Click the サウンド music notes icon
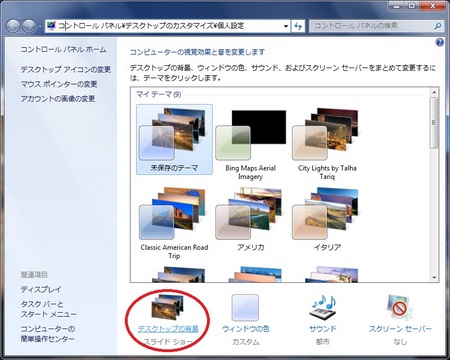The image size is (450, 360). [323, 307]
